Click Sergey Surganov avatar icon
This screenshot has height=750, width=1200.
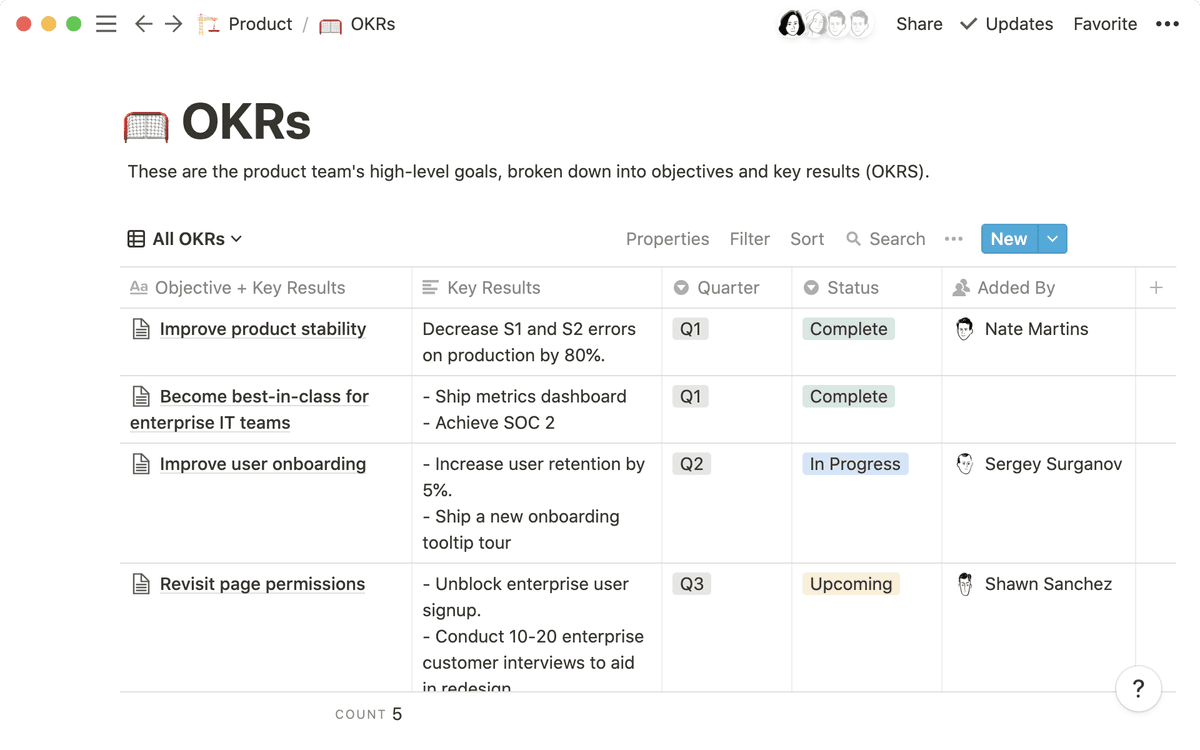coord(965,464)
